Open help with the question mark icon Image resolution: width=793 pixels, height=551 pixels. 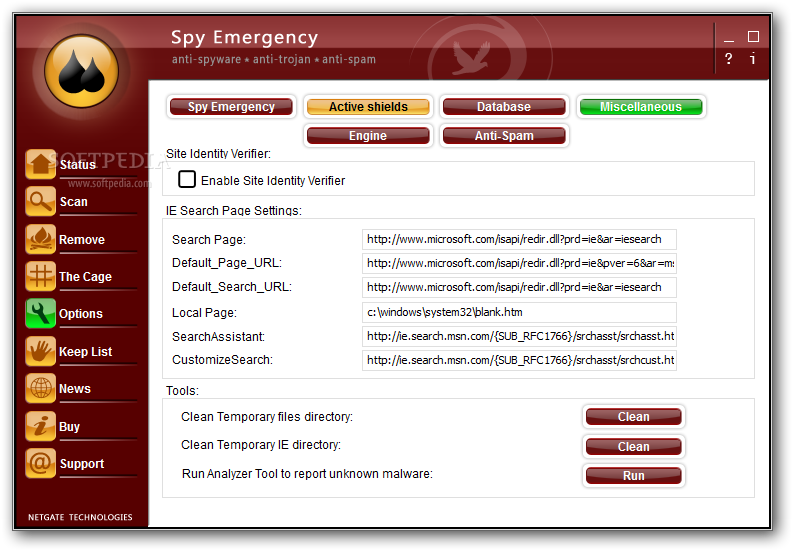[x=728, y=59]
